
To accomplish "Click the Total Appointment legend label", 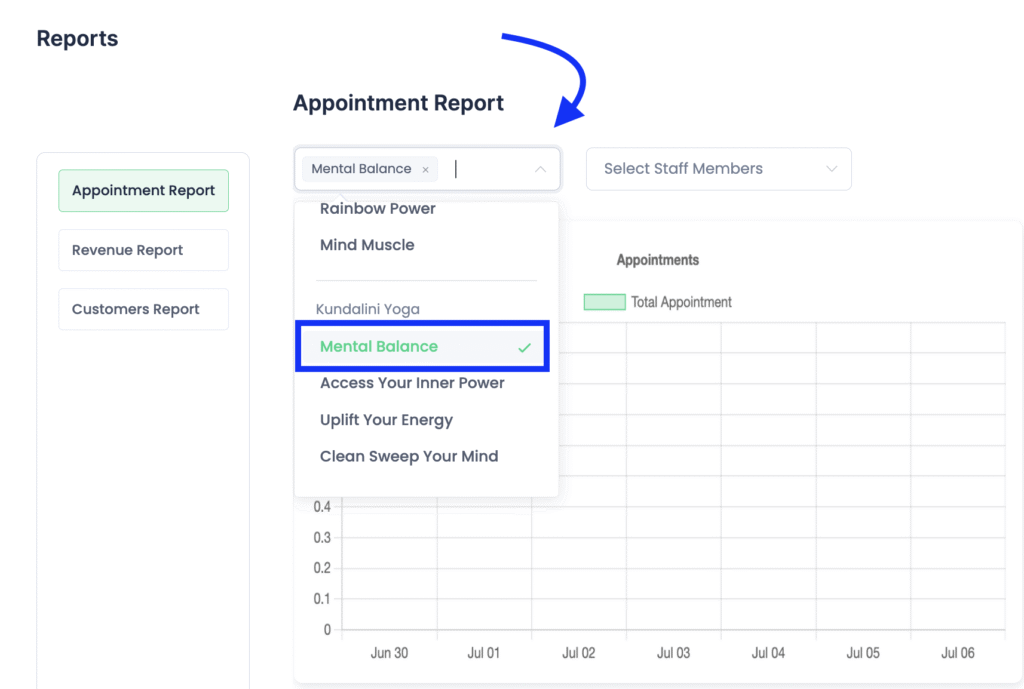I will tap(681, 302).
